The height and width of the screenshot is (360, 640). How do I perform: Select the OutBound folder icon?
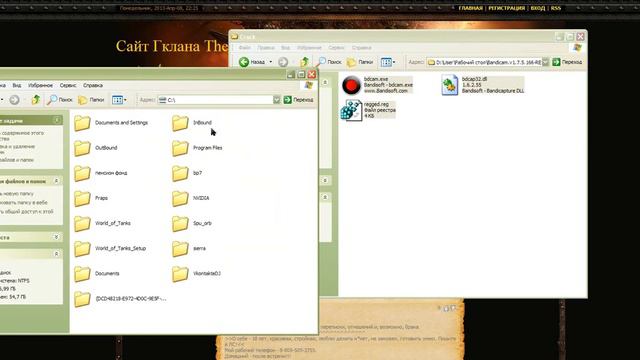click(82, 148)
